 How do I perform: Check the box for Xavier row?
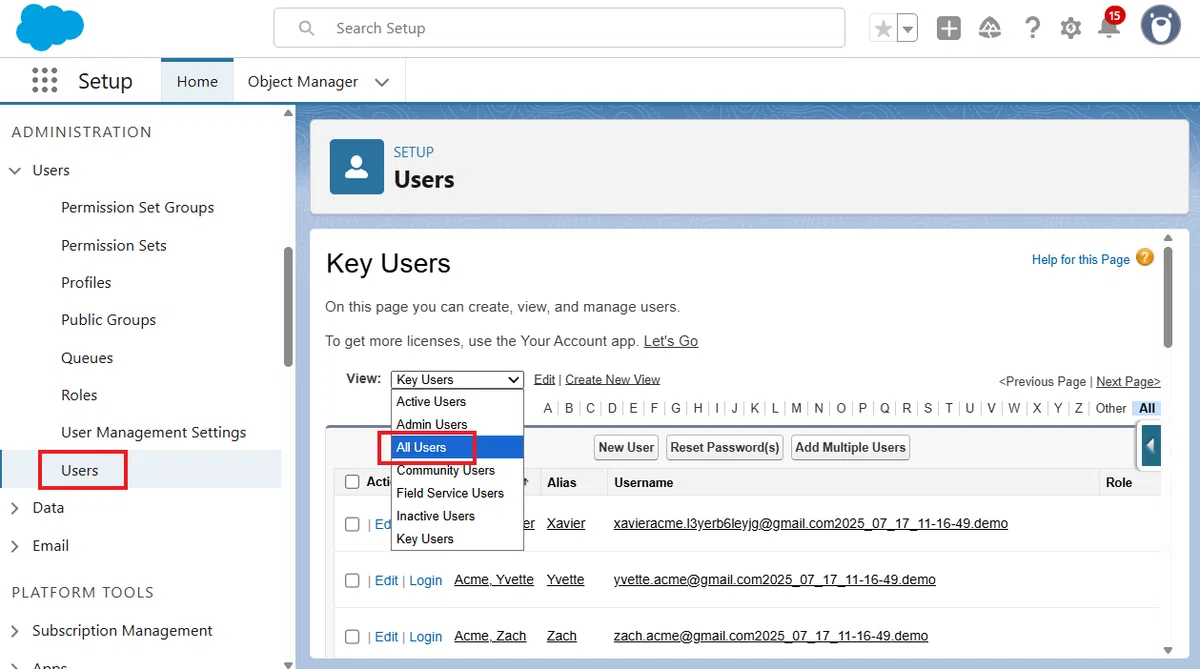point(352,524)
